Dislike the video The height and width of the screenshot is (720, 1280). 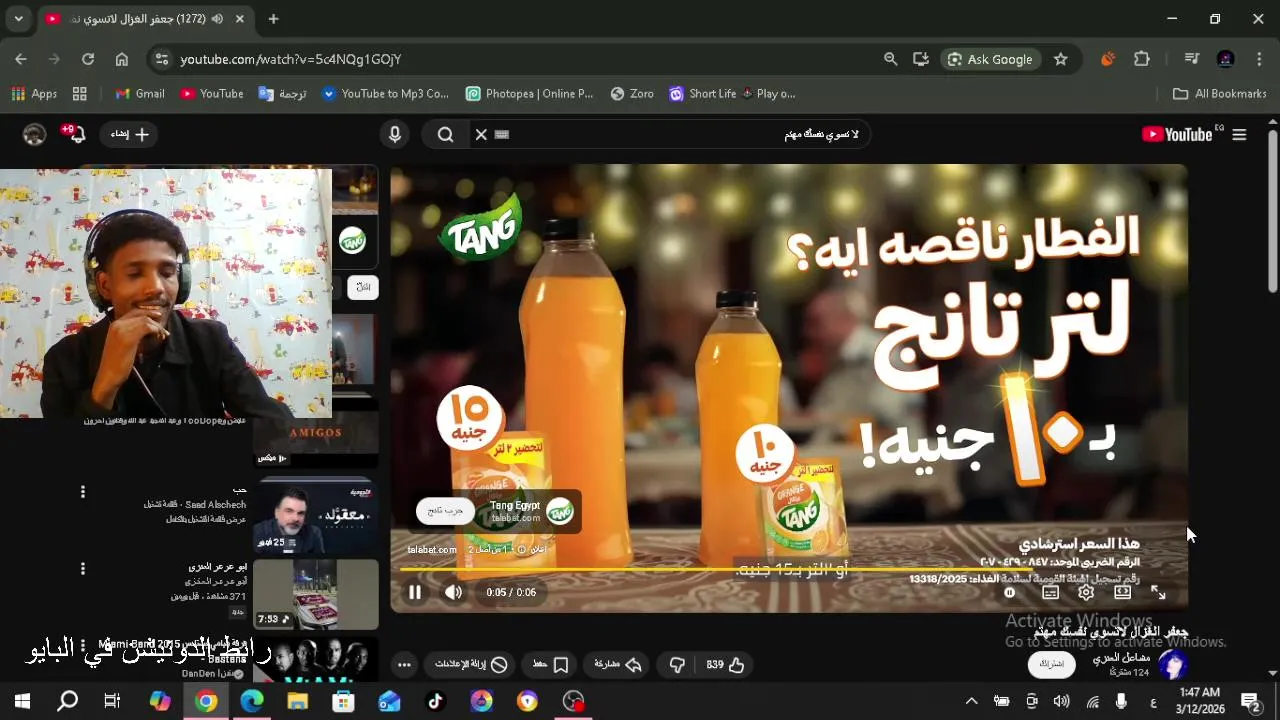tap(677, 664)
